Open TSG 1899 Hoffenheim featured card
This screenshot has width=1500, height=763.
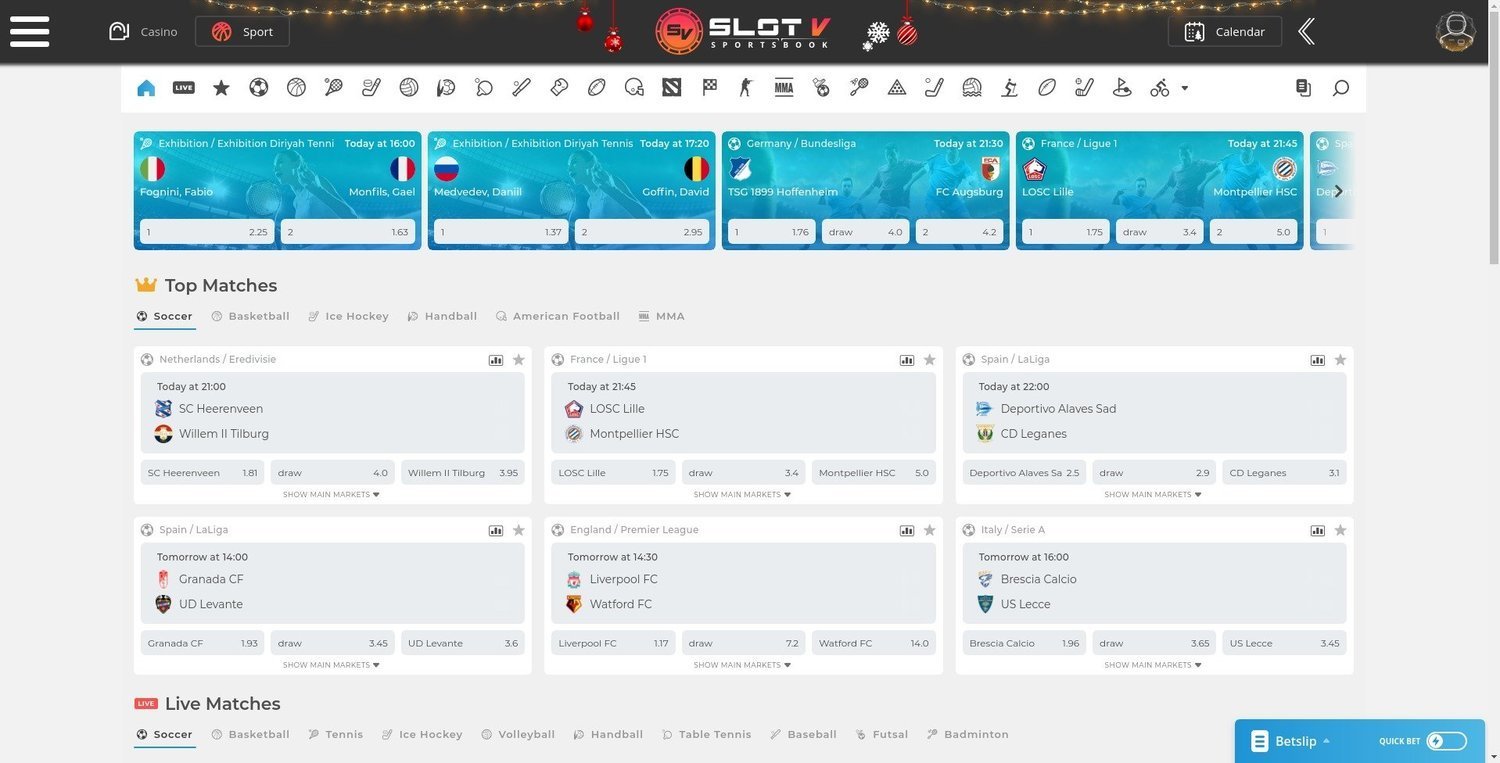[x=866, y=191]
